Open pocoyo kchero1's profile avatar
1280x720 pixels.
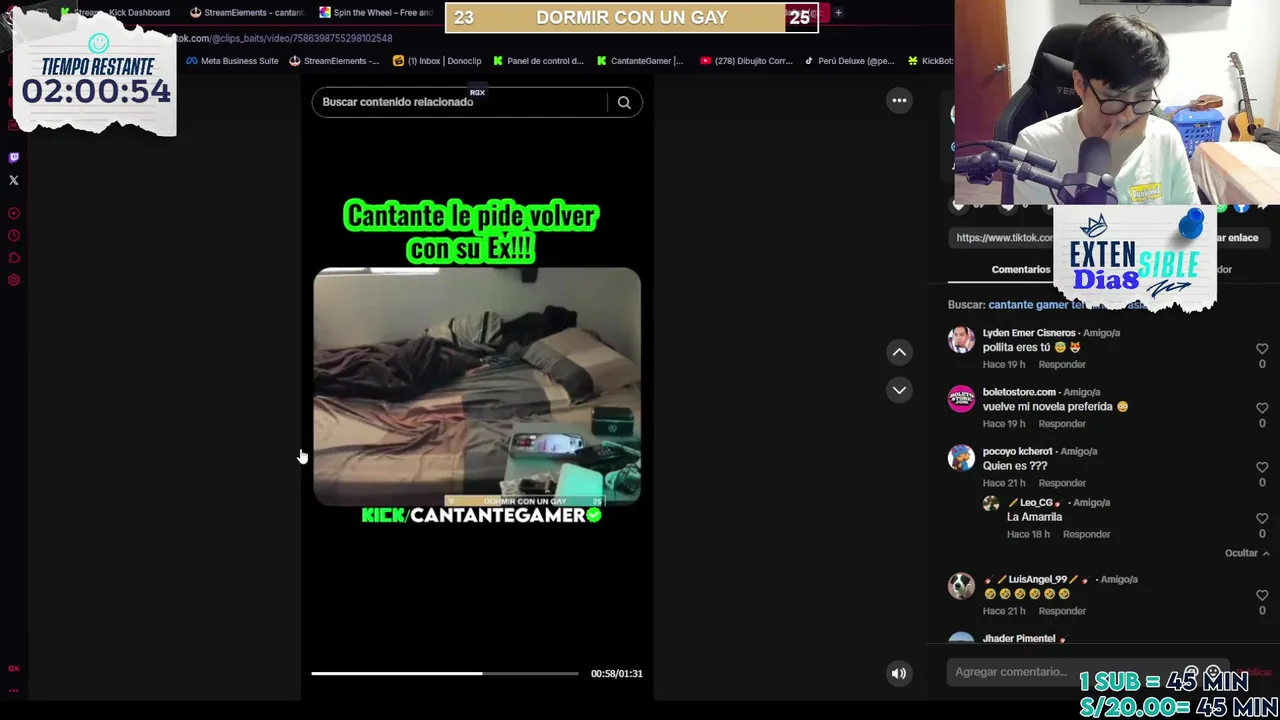click(961, 458)
